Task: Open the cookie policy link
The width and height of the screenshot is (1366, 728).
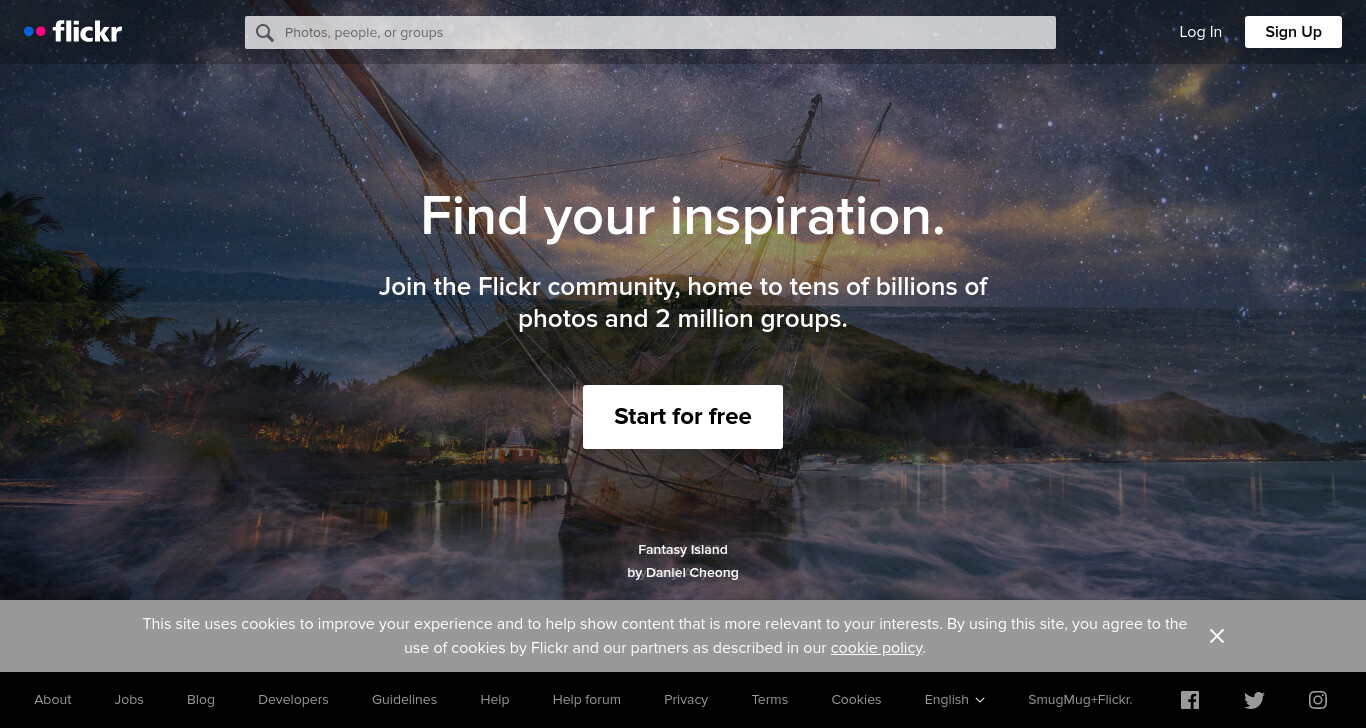Action: click(x=876, y=648)
